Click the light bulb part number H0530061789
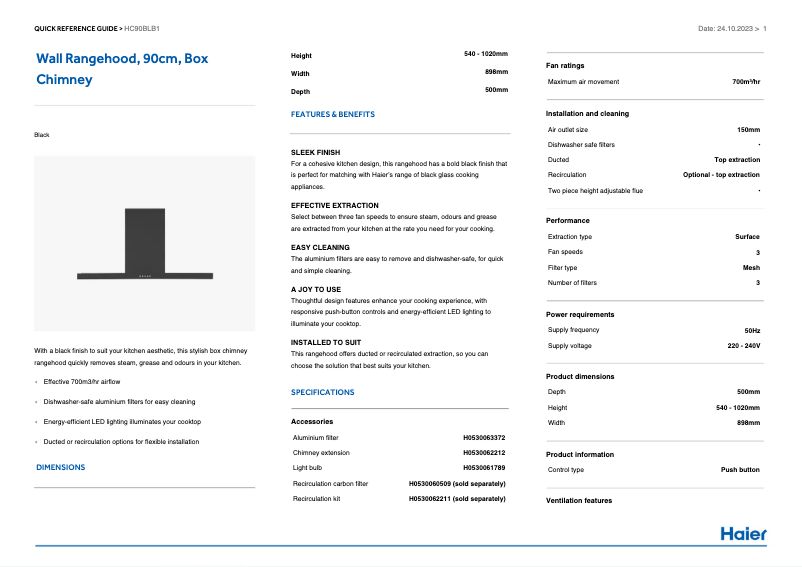Image resolution: width=802 pixels, height=567 pixels. [x=484, y=468]
